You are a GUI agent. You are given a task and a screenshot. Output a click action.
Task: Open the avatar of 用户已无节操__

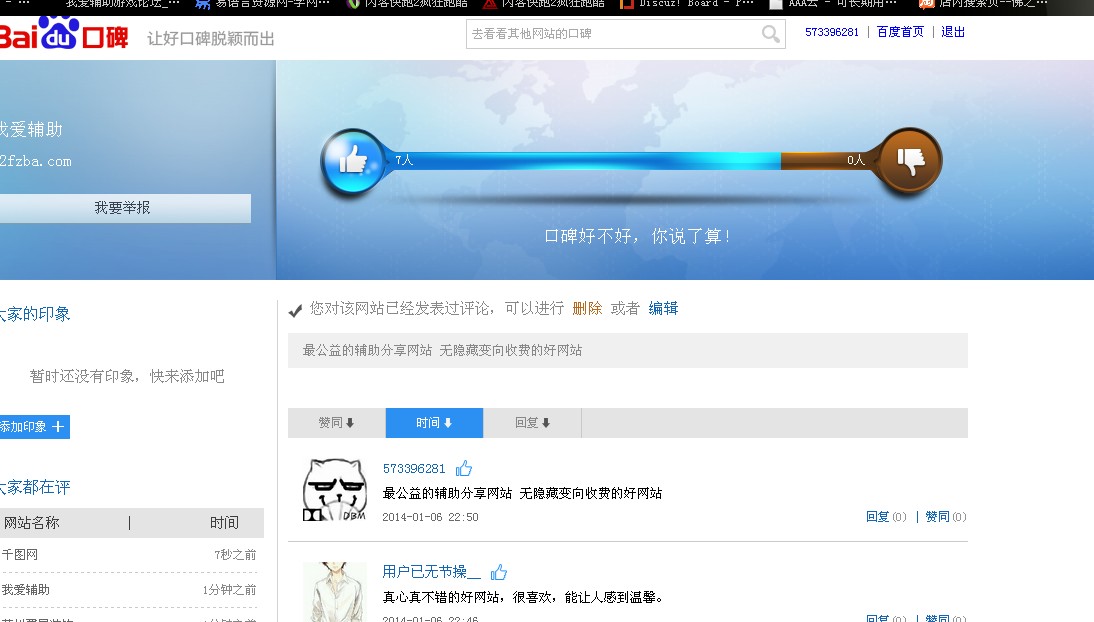click(x=335, y=592)
